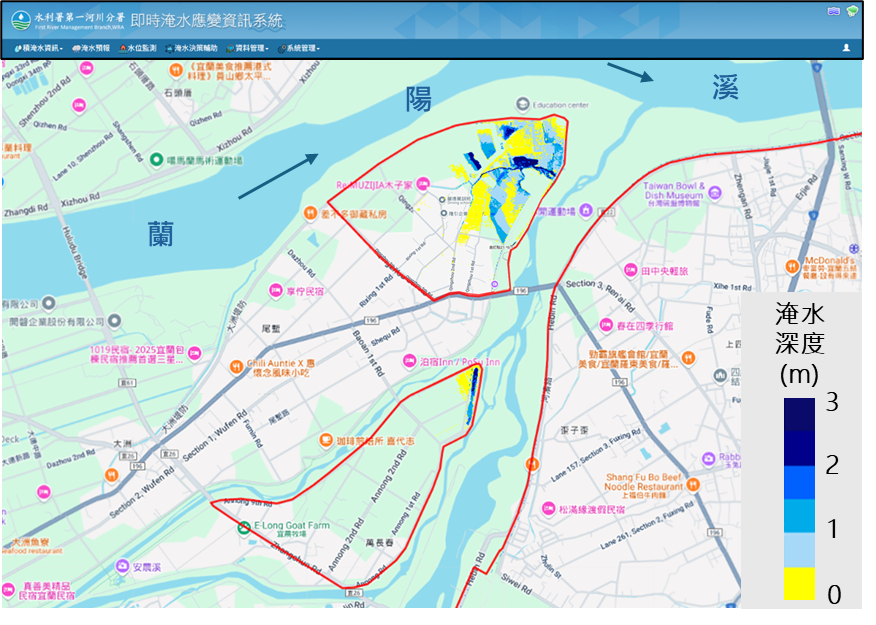Open the user account icon
876x625 pixels.
tap(846, 47)
